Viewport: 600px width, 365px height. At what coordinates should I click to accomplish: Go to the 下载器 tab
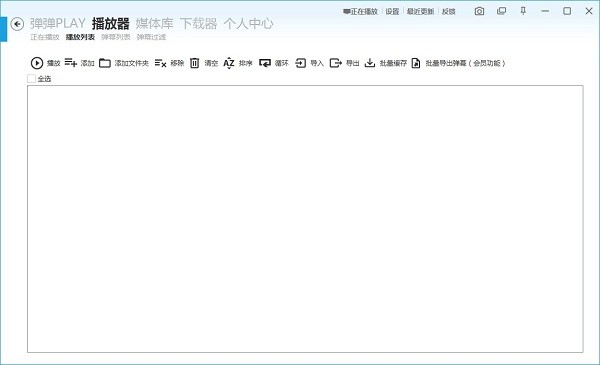[198, 24]
